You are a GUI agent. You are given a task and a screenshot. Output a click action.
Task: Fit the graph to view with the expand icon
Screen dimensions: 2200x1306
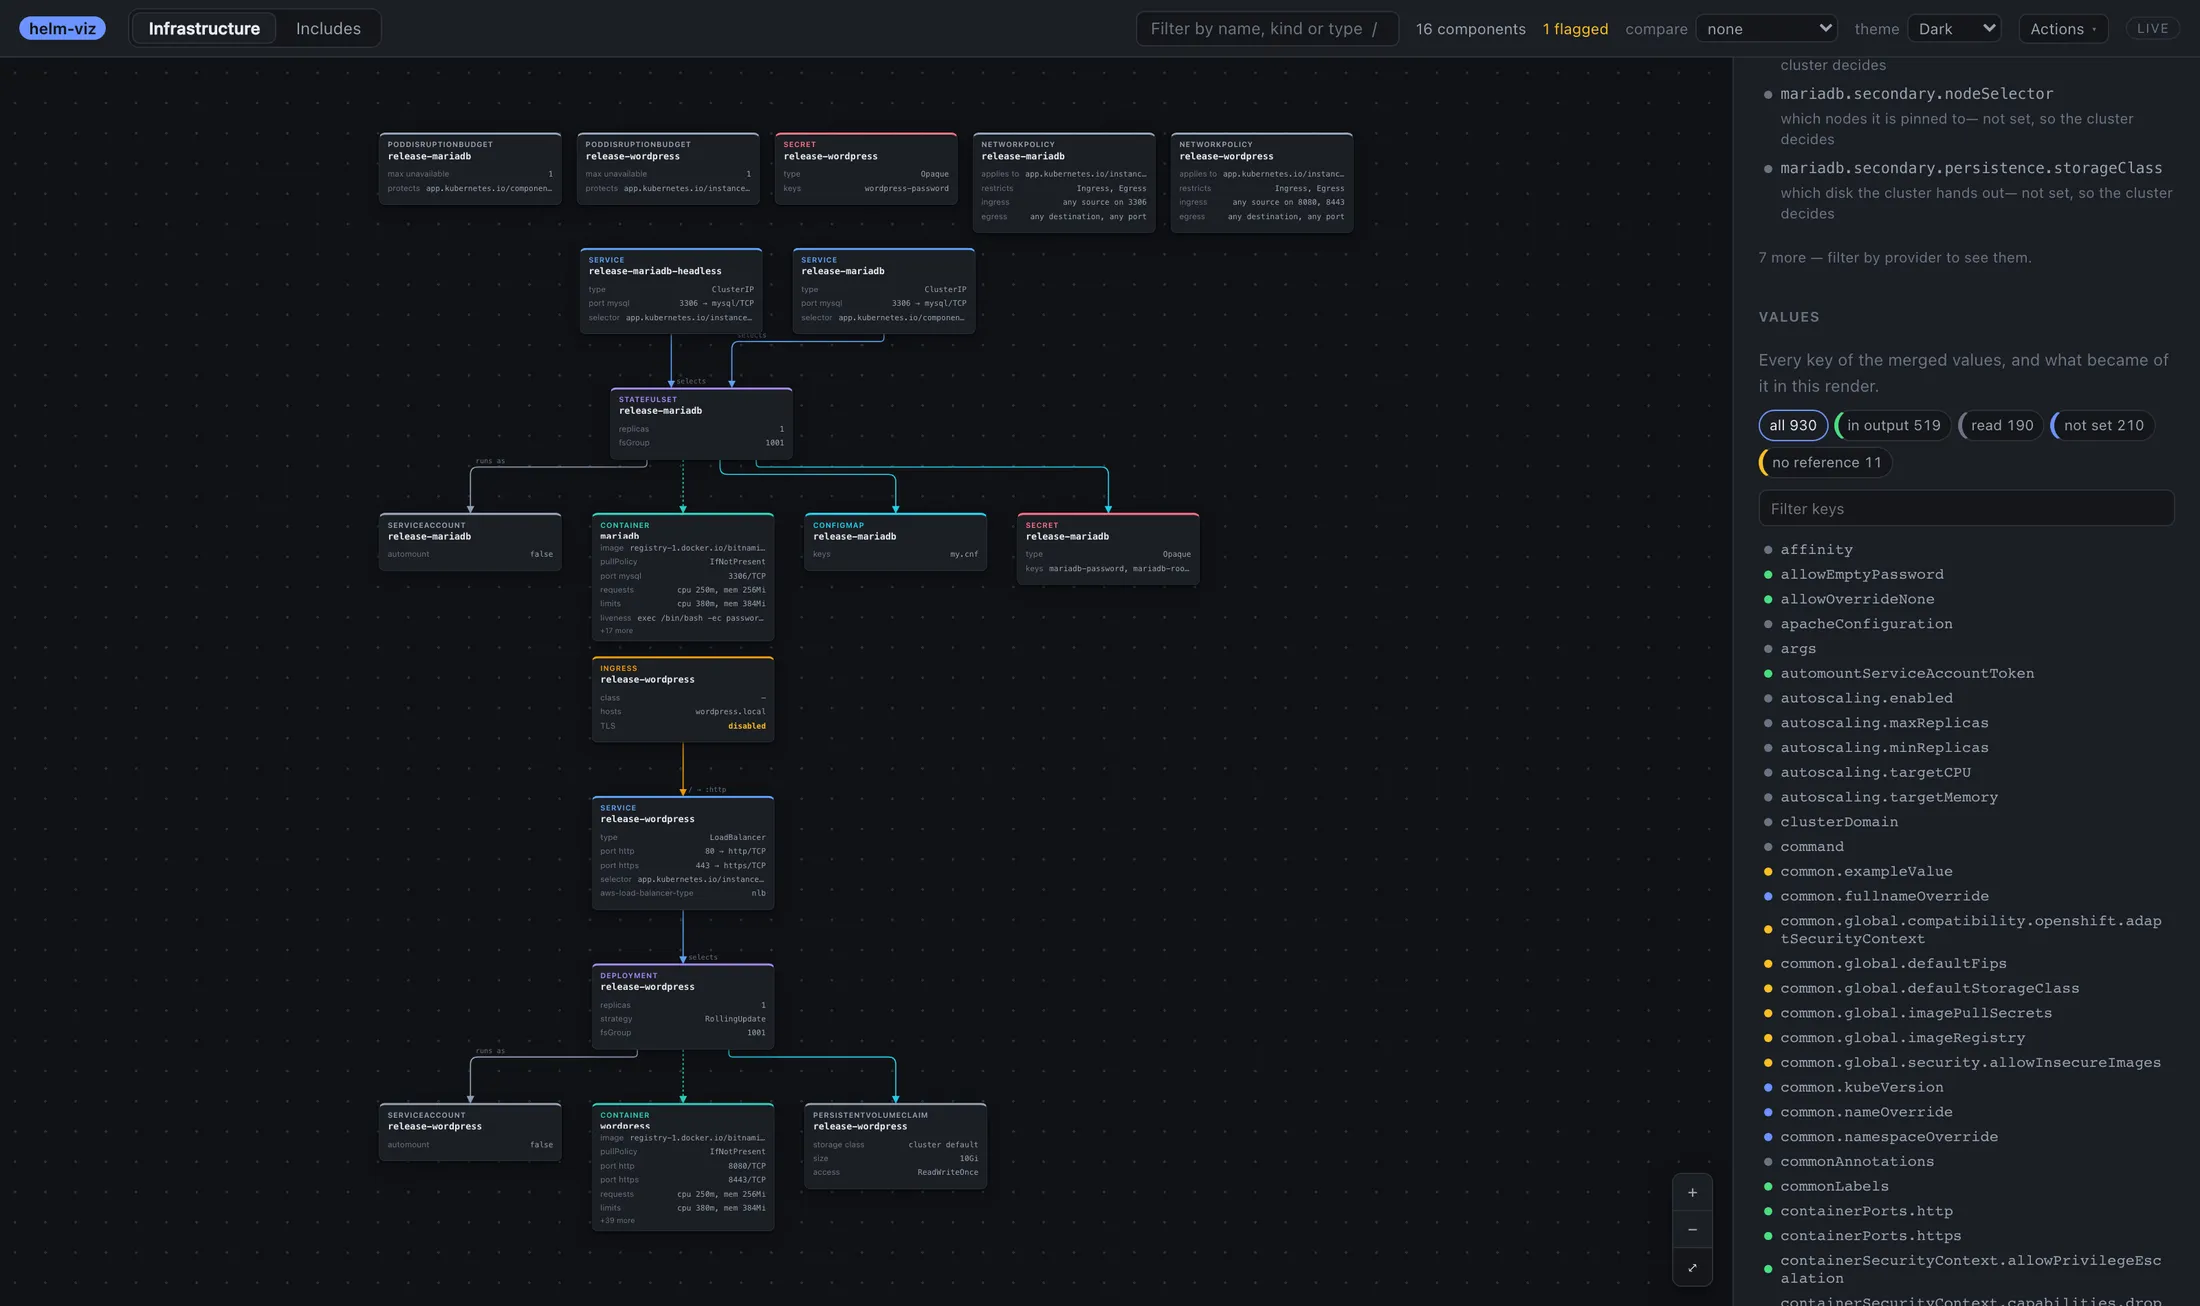click(1692, 1268)
